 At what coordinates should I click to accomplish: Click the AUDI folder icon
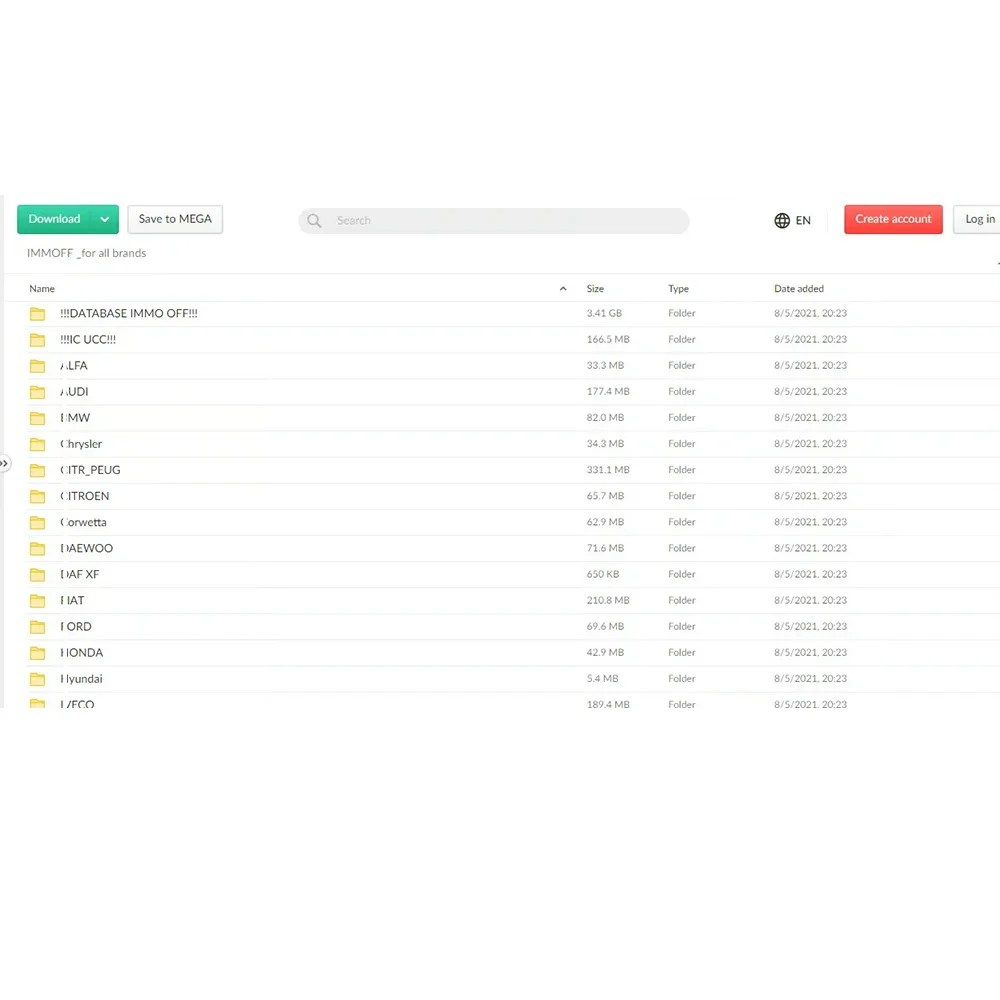(38, 392)
